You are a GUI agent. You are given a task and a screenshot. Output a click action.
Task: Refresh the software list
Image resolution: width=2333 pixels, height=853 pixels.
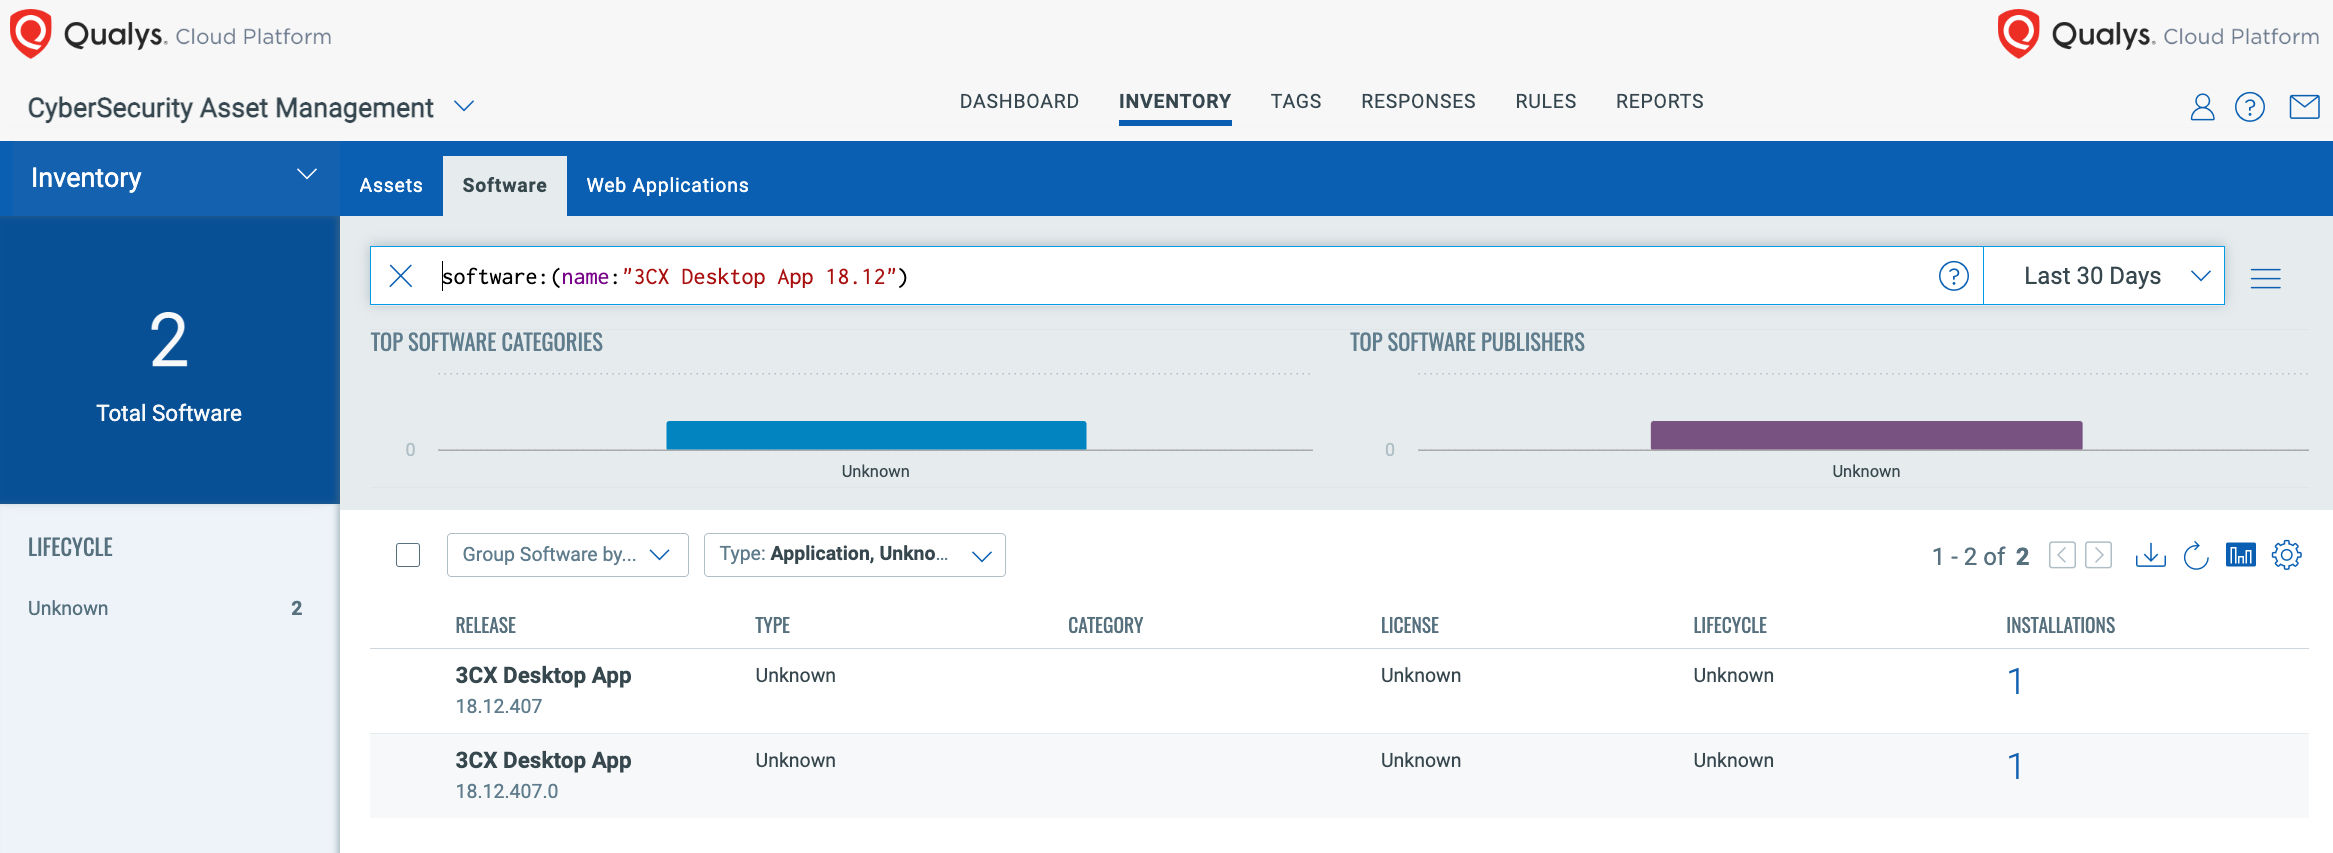2196,555
